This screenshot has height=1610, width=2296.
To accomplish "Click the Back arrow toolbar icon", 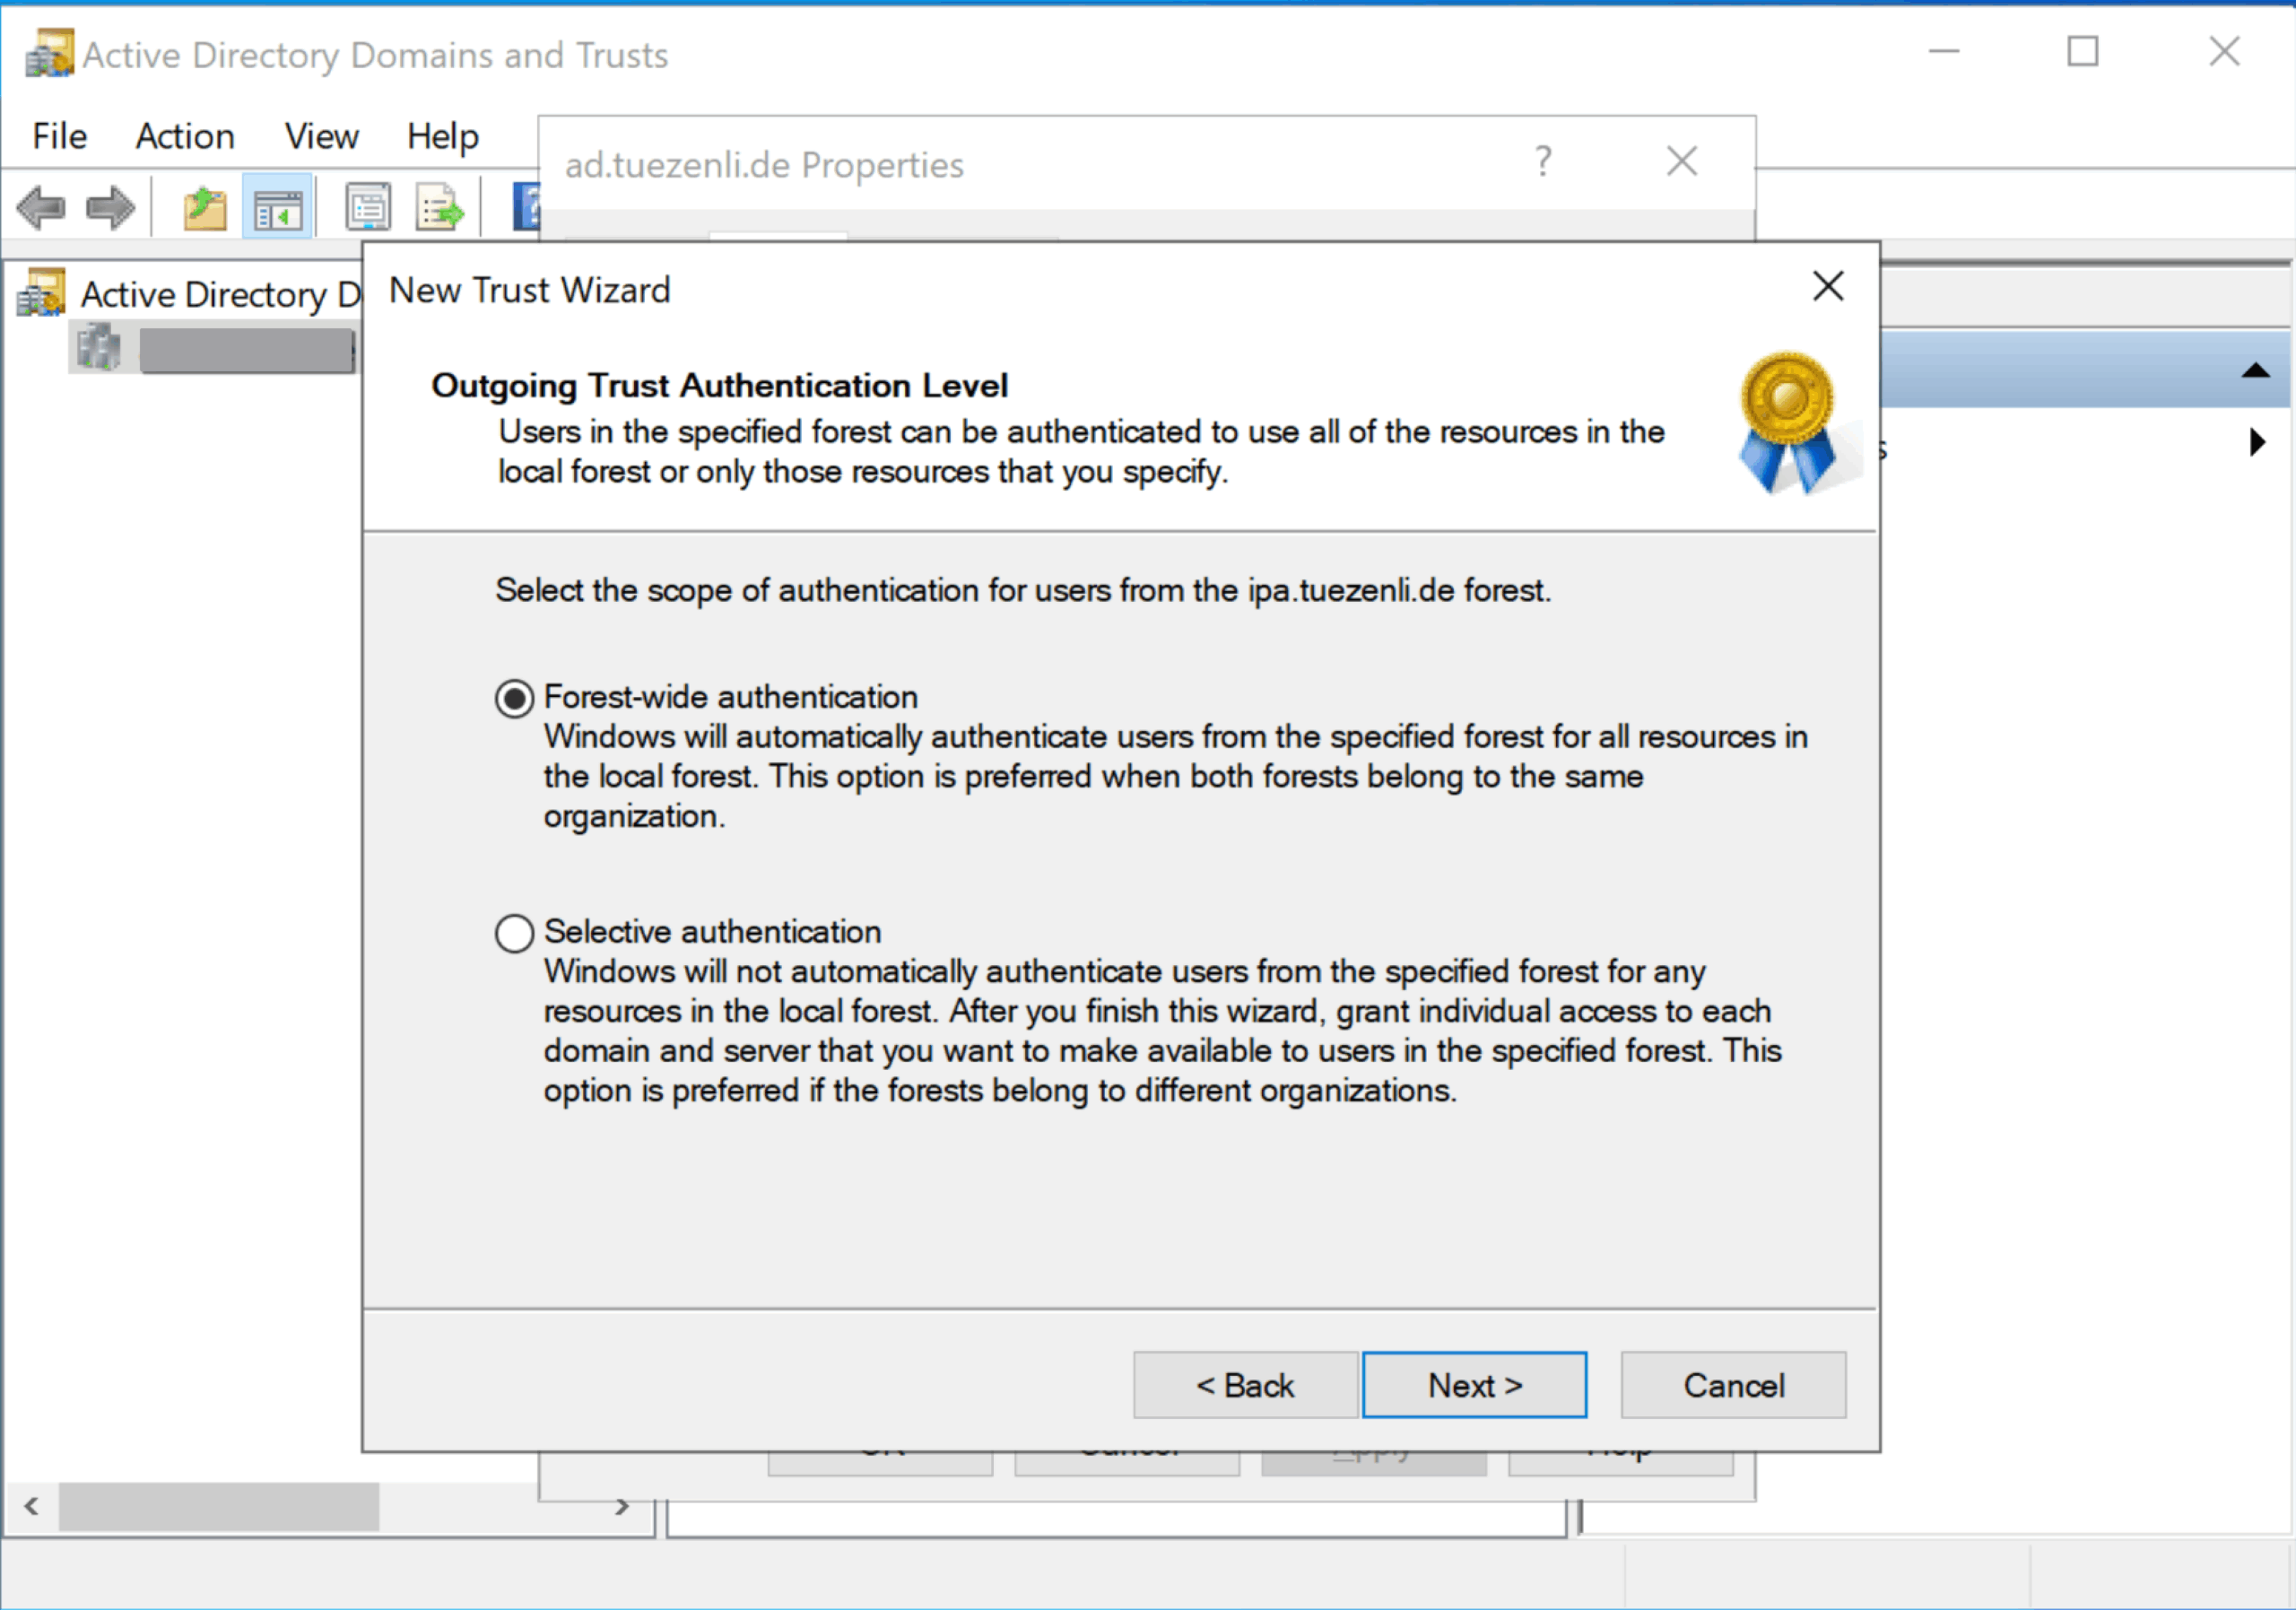I will pos(42,208).
